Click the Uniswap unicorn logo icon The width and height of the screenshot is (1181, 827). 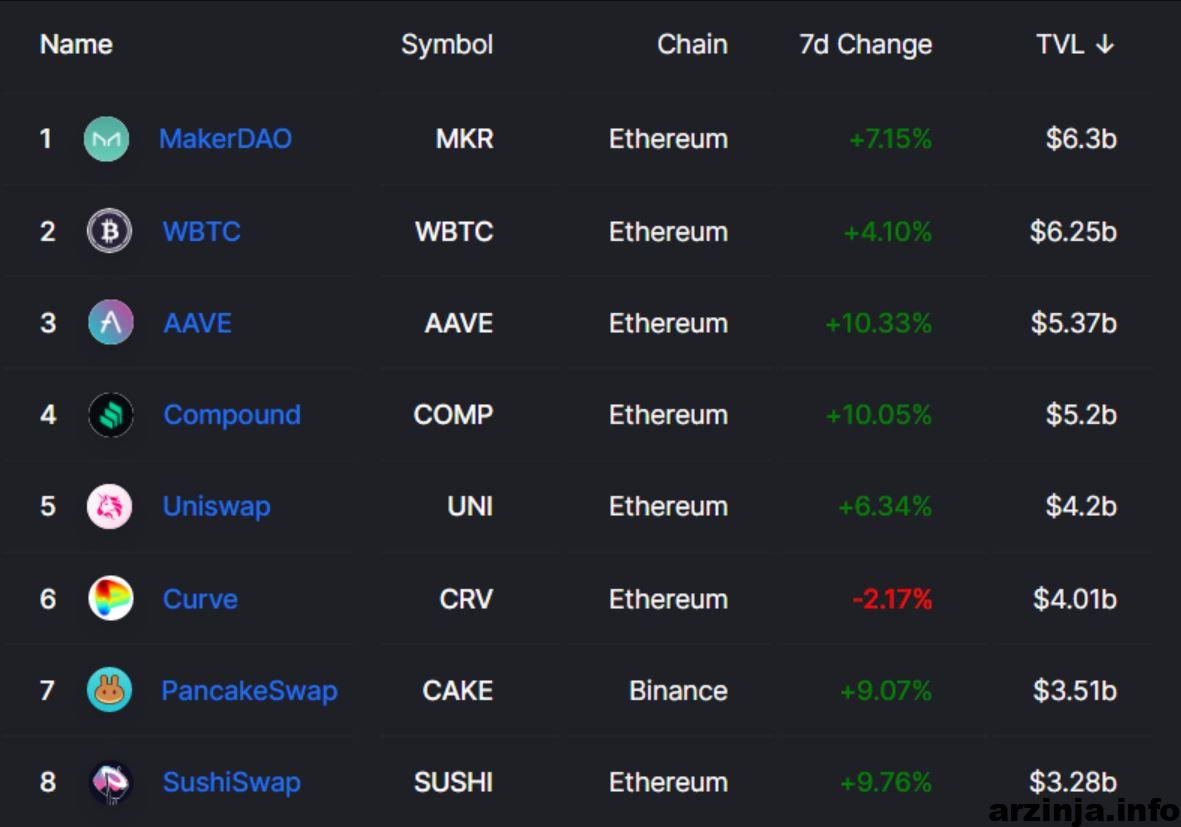(x=109, y=506)
